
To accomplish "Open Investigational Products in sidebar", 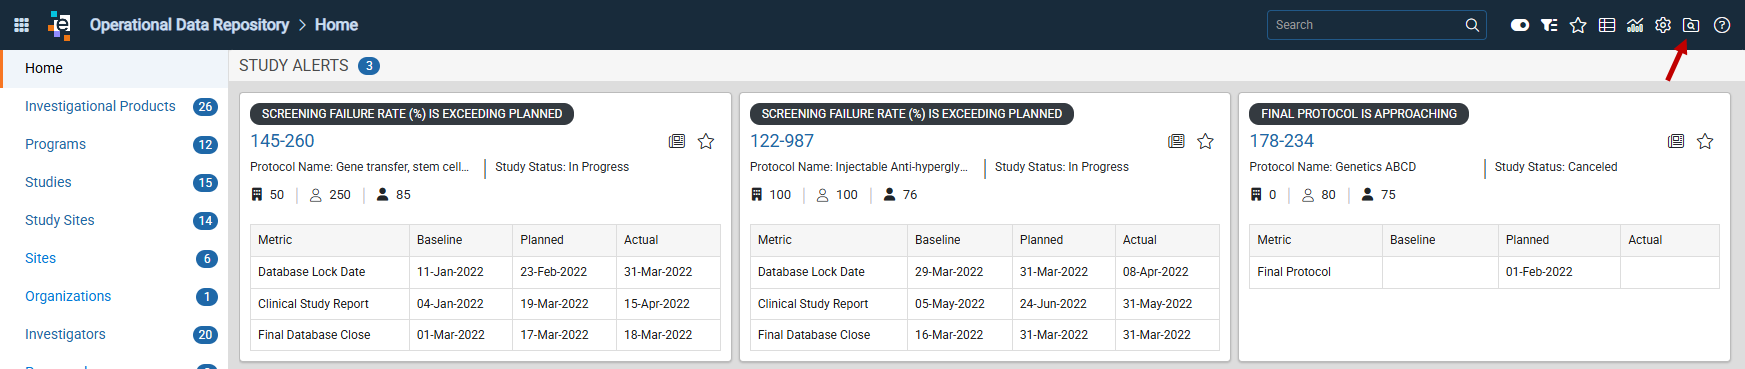I will tap(100, 106).
